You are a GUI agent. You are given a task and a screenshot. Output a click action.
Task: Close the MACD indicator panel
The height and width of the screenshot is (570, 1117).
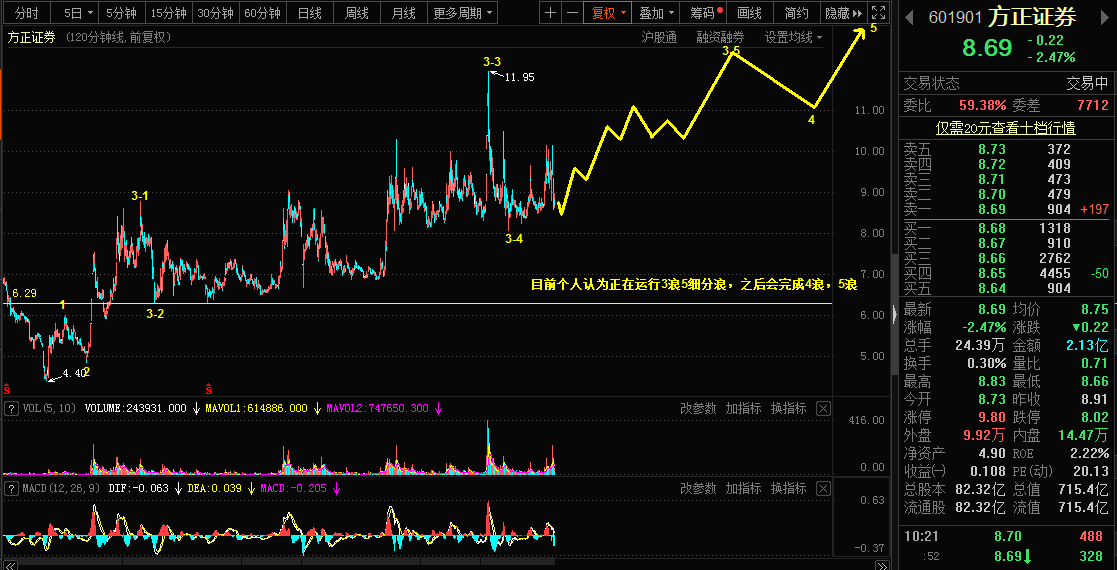tap(823, 488)
